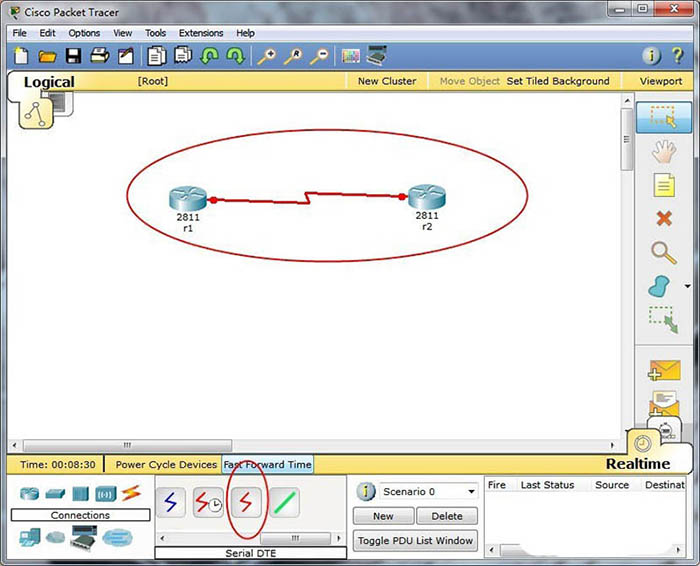Open the Options menu

point(84,33)
